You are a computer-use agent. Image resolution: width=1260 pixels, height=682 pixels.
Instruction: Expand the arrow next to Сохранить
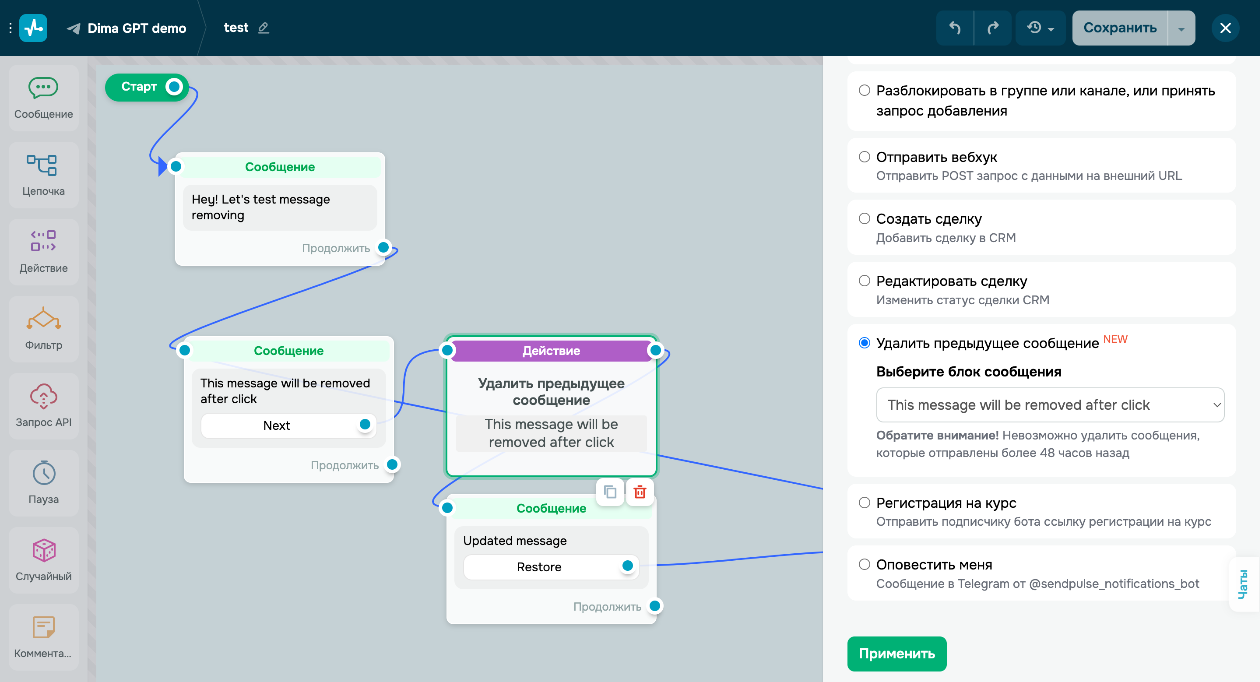[1181, 28]
